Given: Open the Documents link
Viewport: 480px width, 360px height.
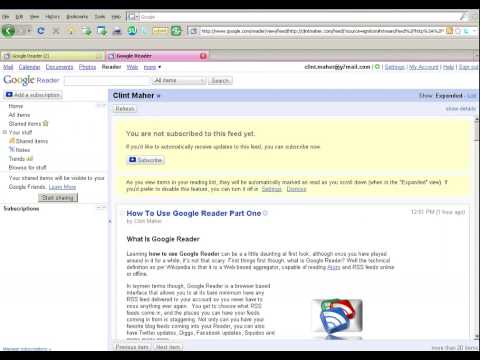Looking at the screenshot, I should click(x=59, y=67).
